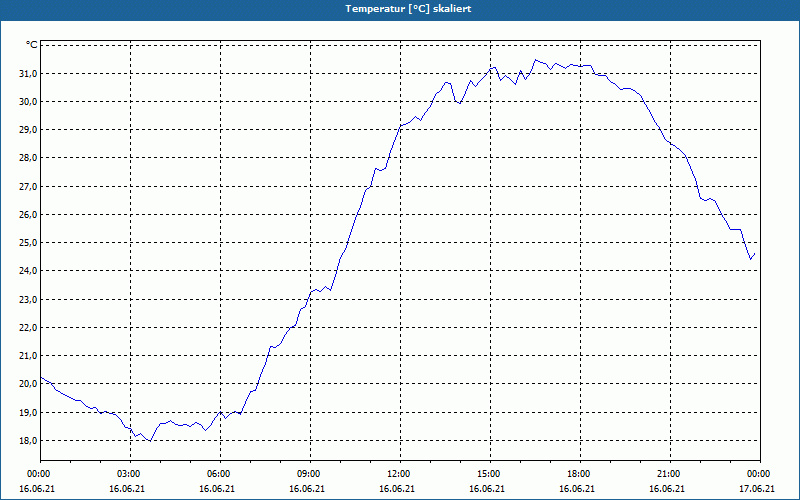The height and width of the screenshot is (500, 800).
Task: Select the 29,0 y-axis label
Action: click(x=28, y=130)
